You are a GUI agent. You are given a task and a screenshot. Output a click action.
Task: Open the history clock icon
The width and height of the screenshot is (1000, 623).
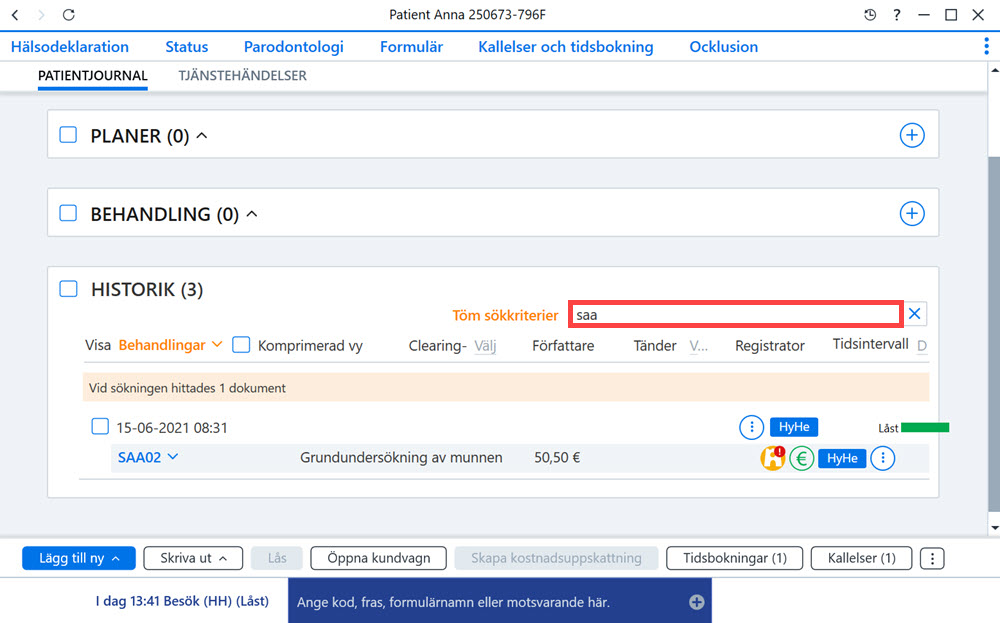(870, 15)
